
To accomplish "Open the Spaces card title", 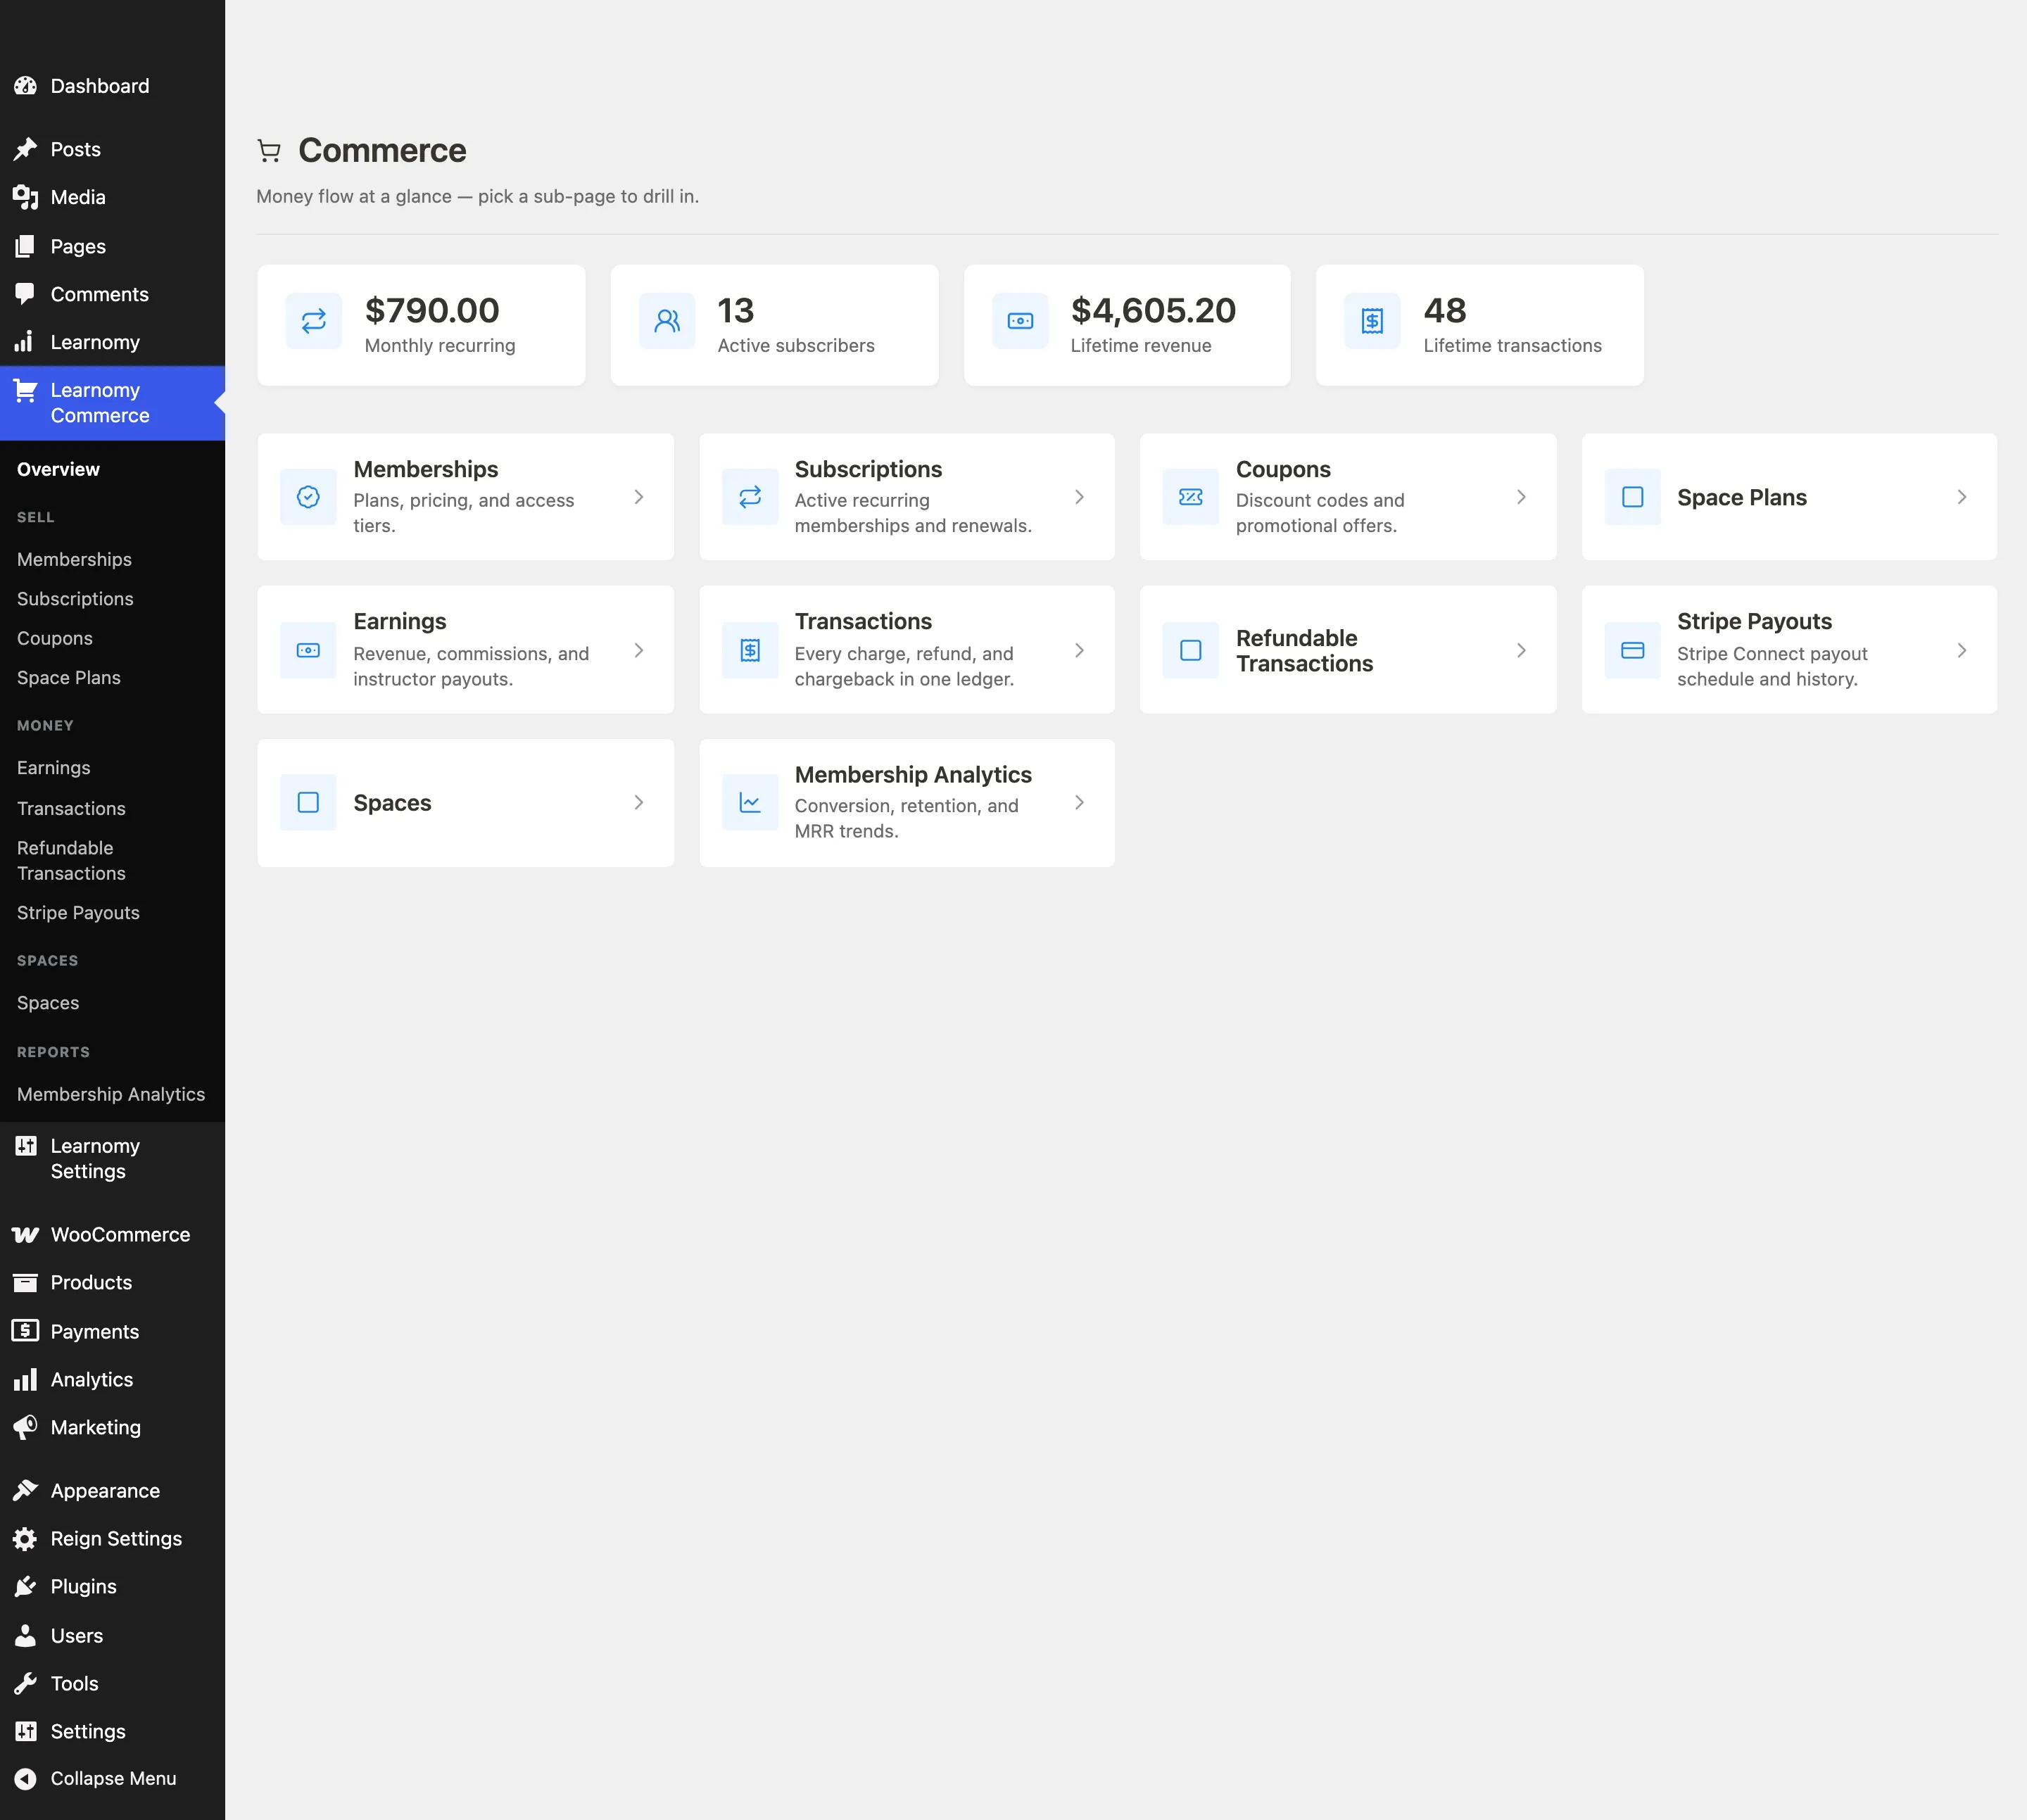I will pyautogui.click(x=392, y=803).
